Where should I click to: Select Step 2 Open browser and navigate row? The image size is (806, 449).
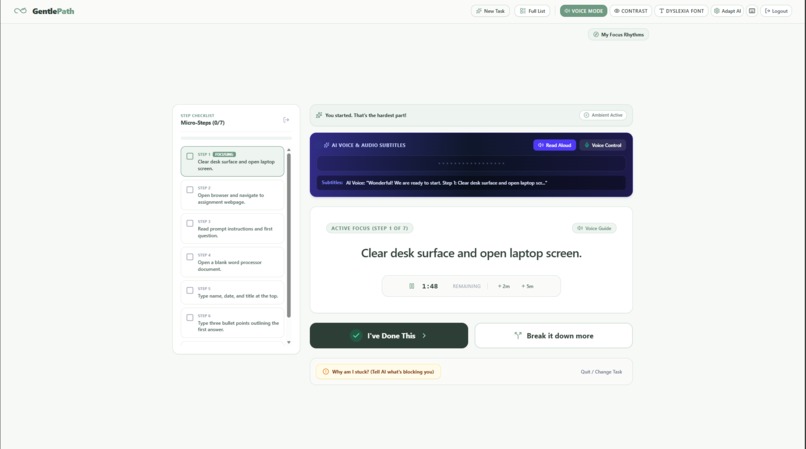click(232, 195)
